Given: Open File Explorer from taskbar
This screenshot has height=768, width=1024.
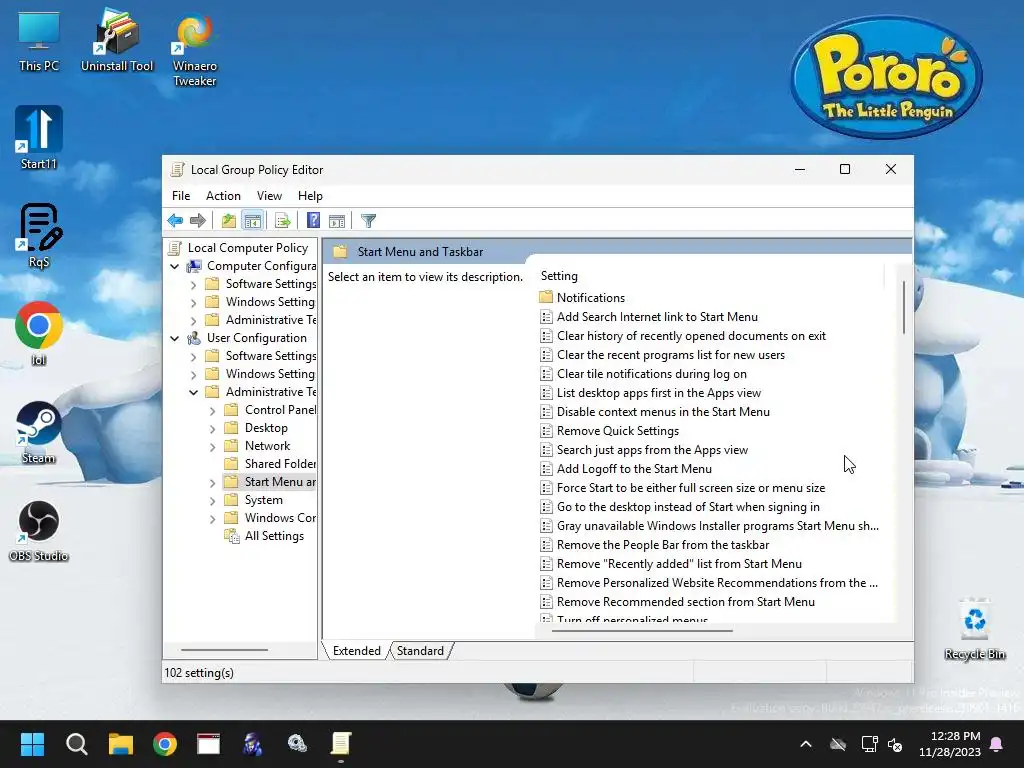Looking at the screenshot, I should tap(121, 744).
